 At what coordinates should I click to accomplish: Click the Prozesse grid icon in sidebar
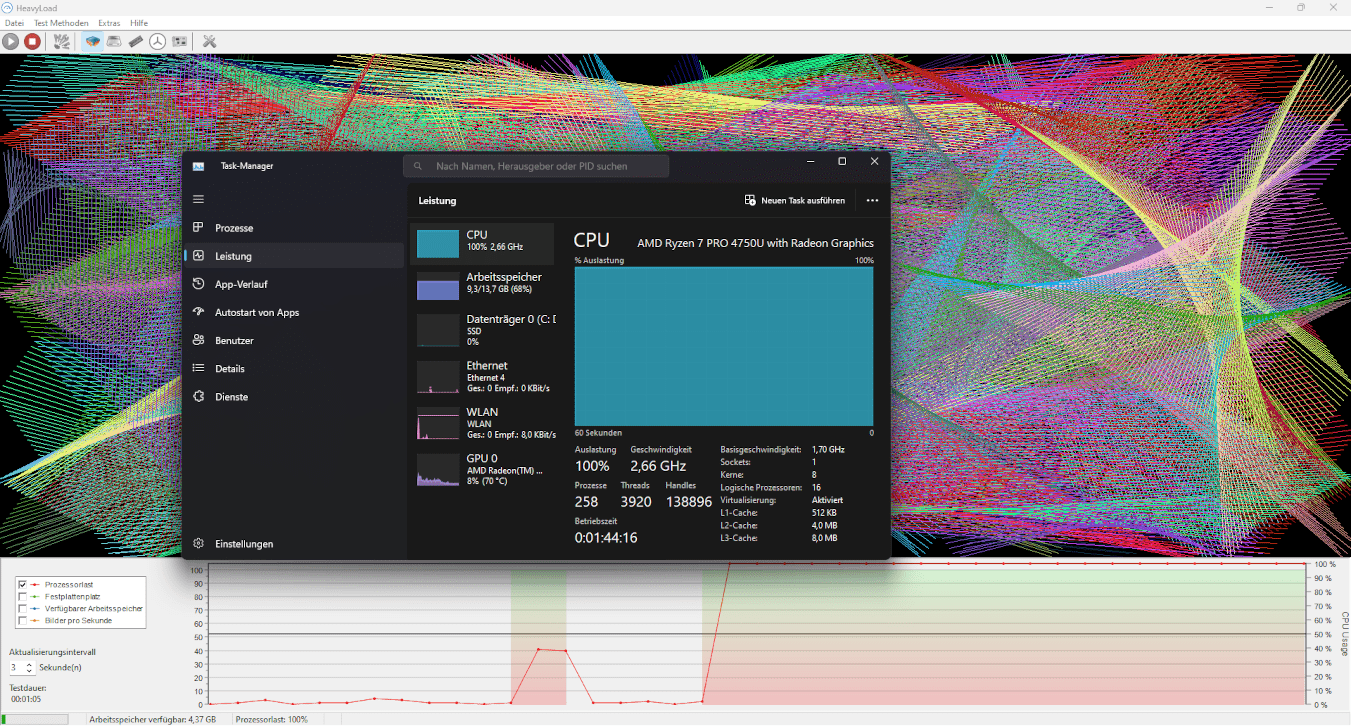(x=198, y=228)
